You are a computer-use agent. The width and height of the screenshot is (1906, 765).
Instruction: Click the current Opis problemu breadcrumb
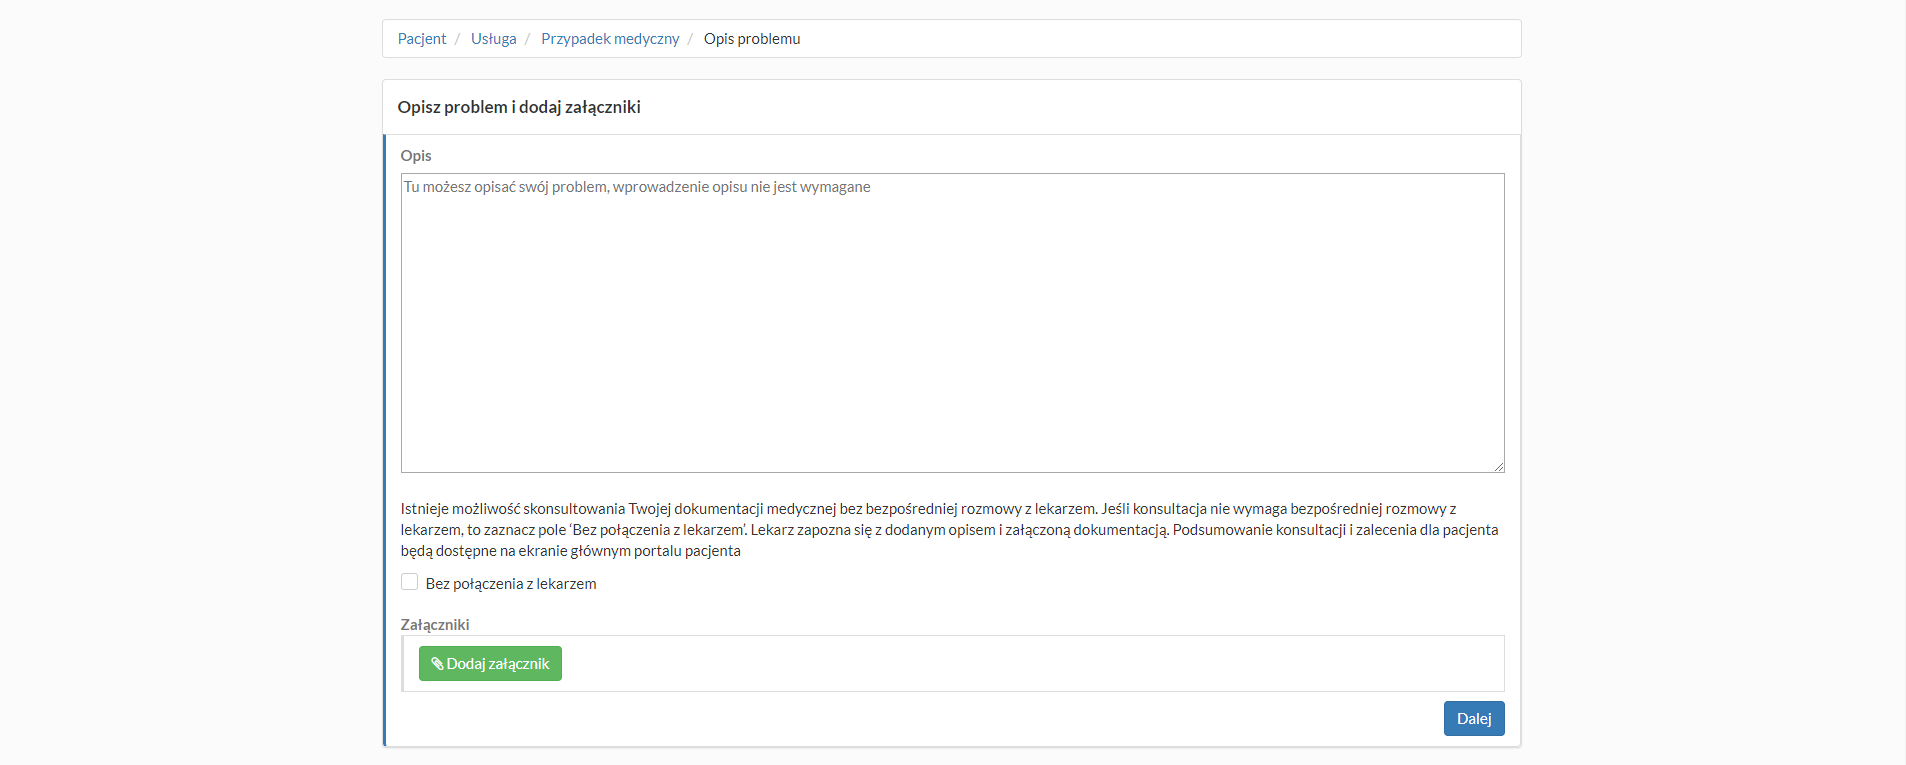(751, 39)
